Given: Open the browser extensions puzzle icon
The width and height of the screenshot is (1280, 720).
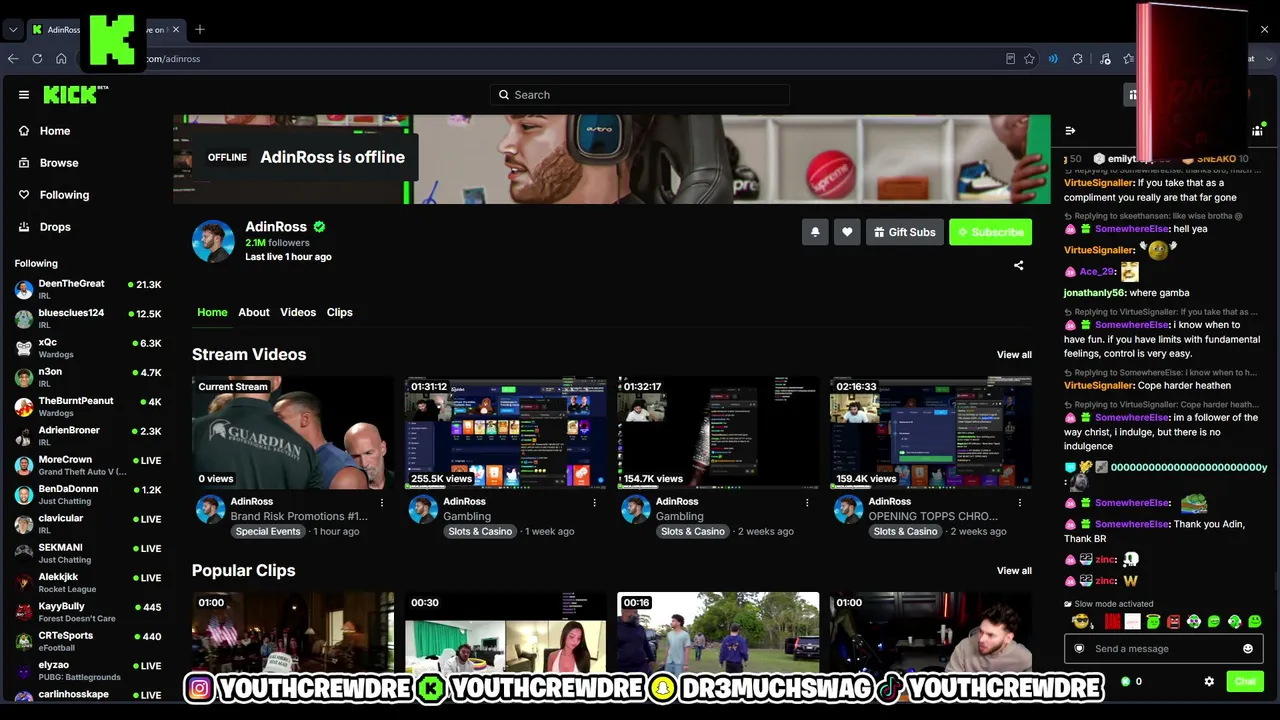Looking at the screenshot, I should click(x=1077, y=59).
